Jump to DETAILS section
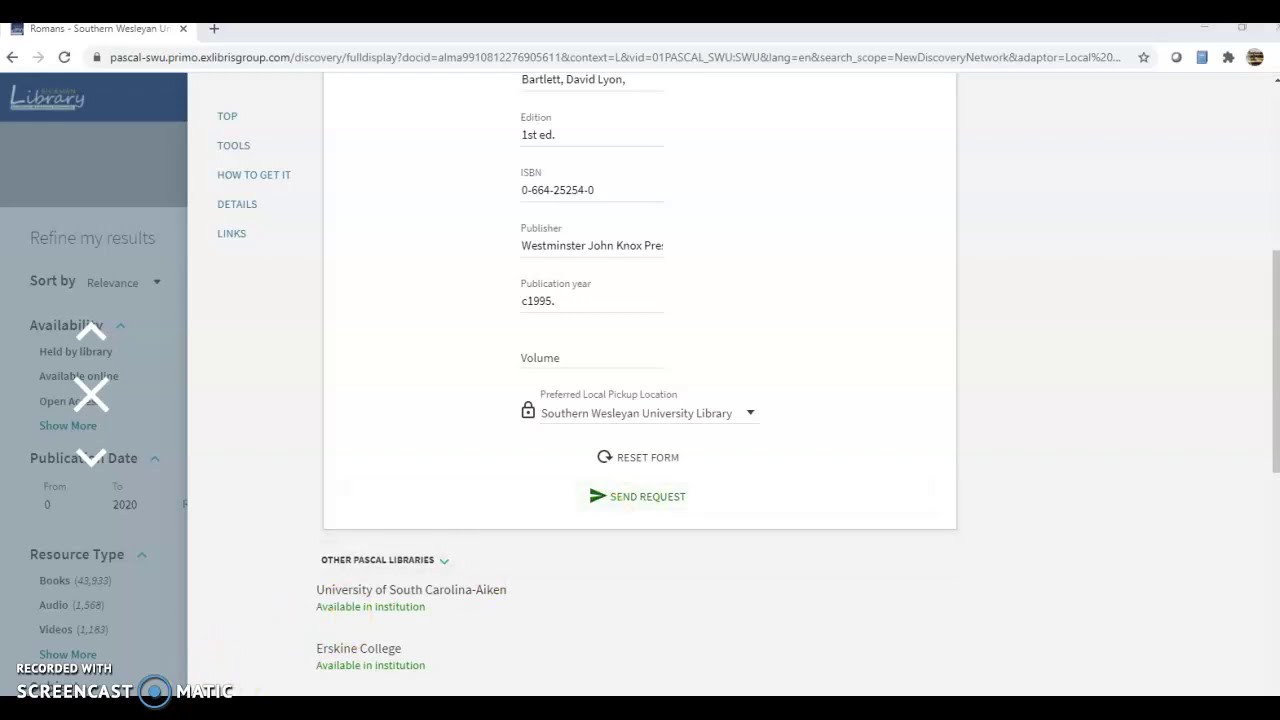 click(237, 204)
